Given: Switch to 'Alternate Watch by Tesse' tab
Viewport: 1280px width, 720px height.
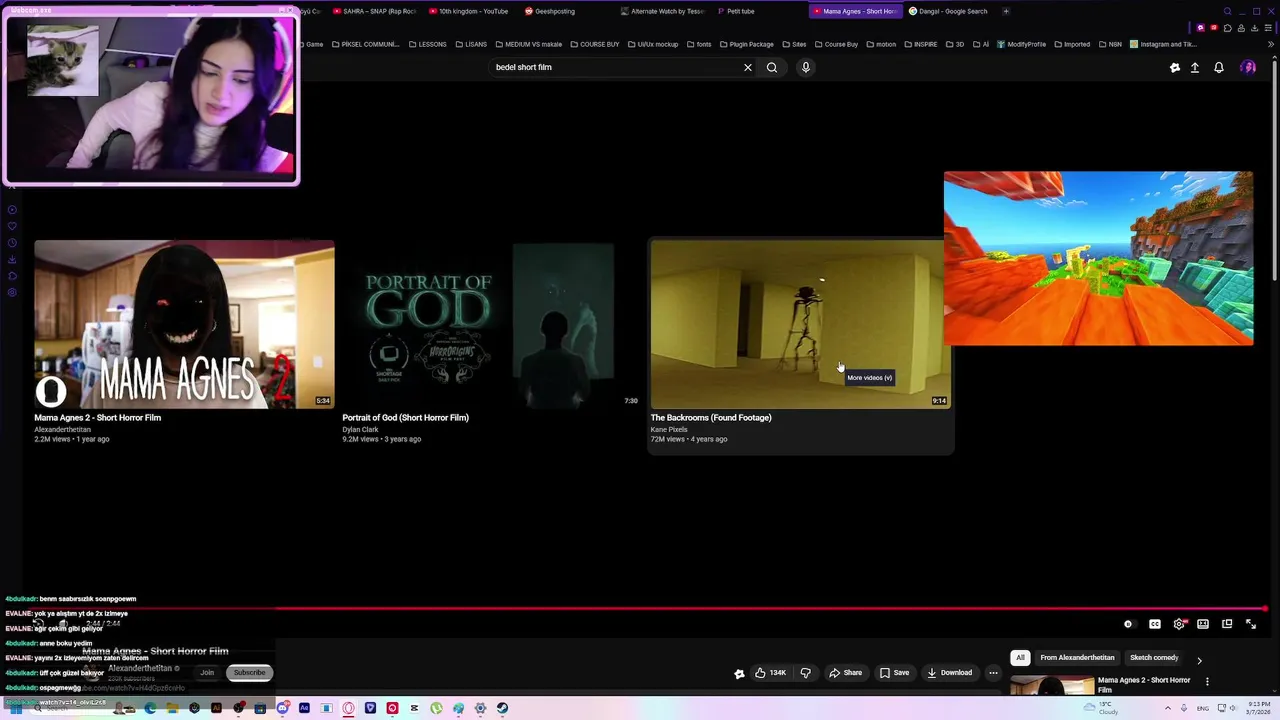Looking at the screenshot, I should coord(662,11).
